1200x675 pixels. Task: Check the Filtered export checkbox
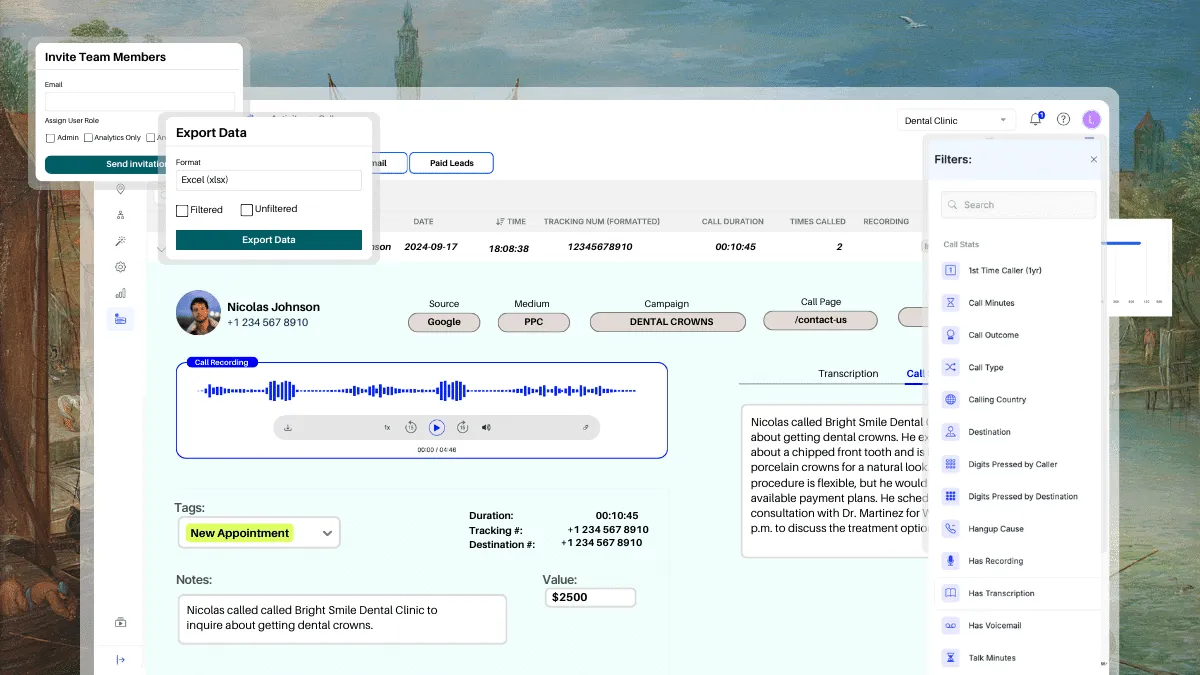tap(182, 210)
